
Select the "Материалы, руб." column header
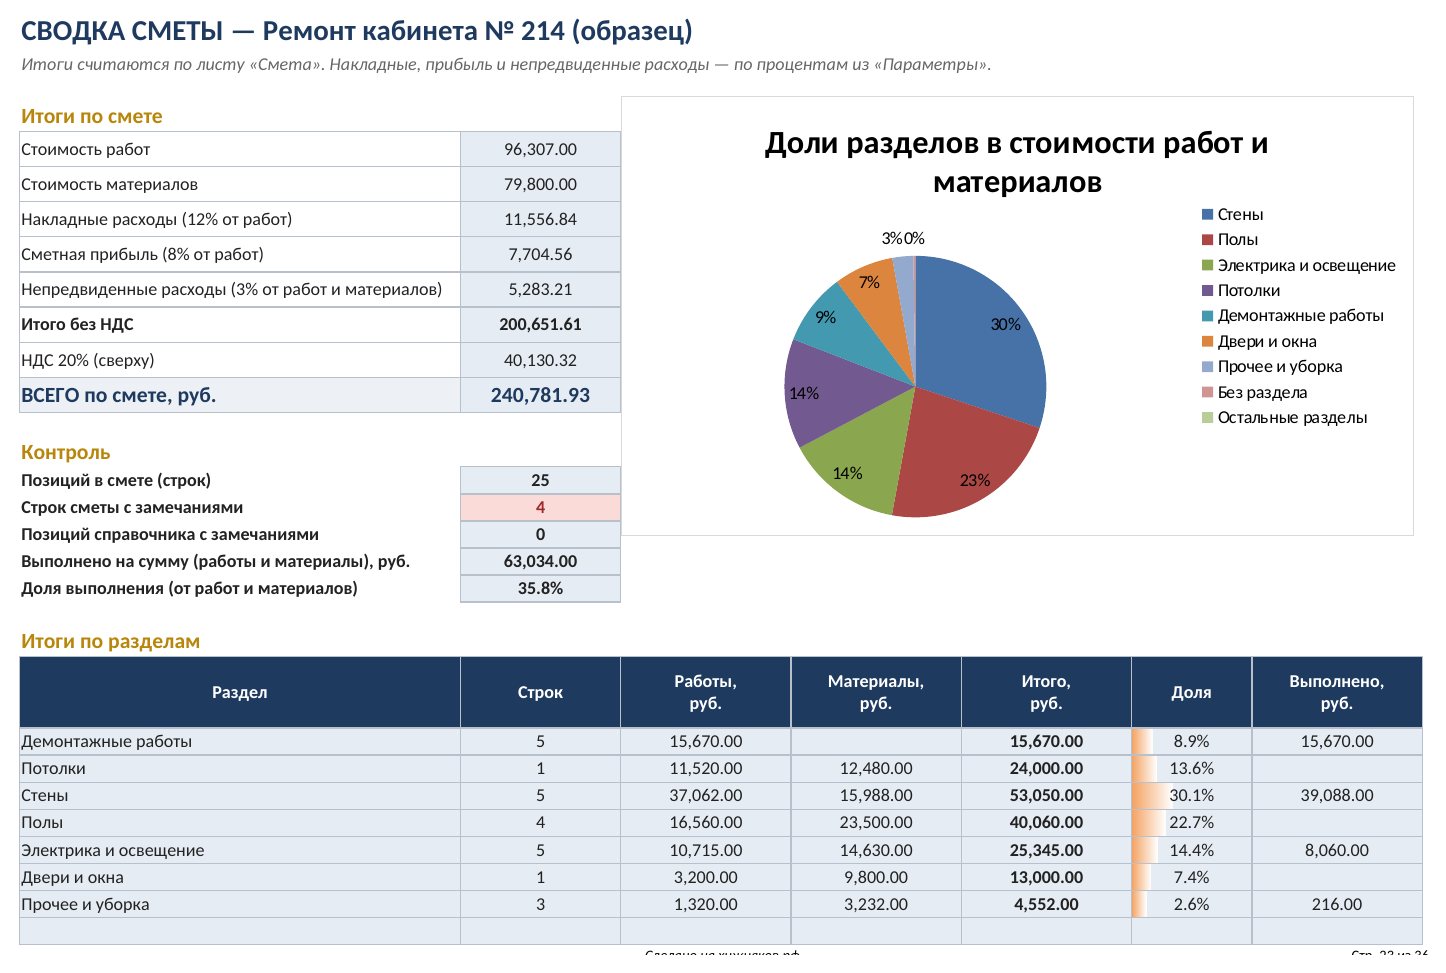tap(876, 692)
